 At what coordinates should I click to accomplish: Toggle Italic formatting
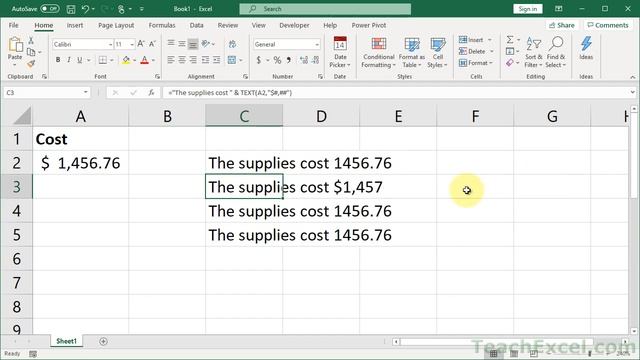pyautogui.click(x=69, y=60)
